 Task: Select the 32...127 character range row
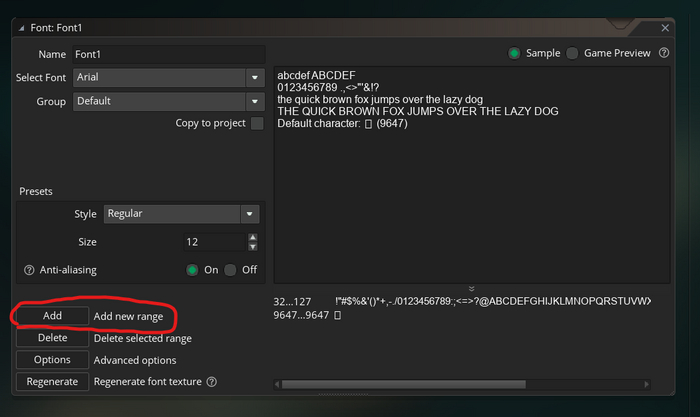[462, 301]
